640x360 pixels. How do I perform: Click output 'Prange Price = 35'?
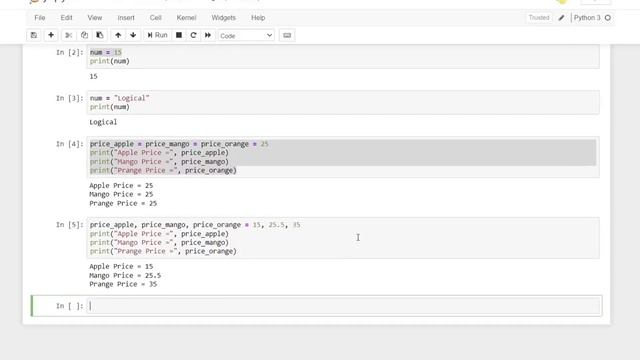pos(123,284)
